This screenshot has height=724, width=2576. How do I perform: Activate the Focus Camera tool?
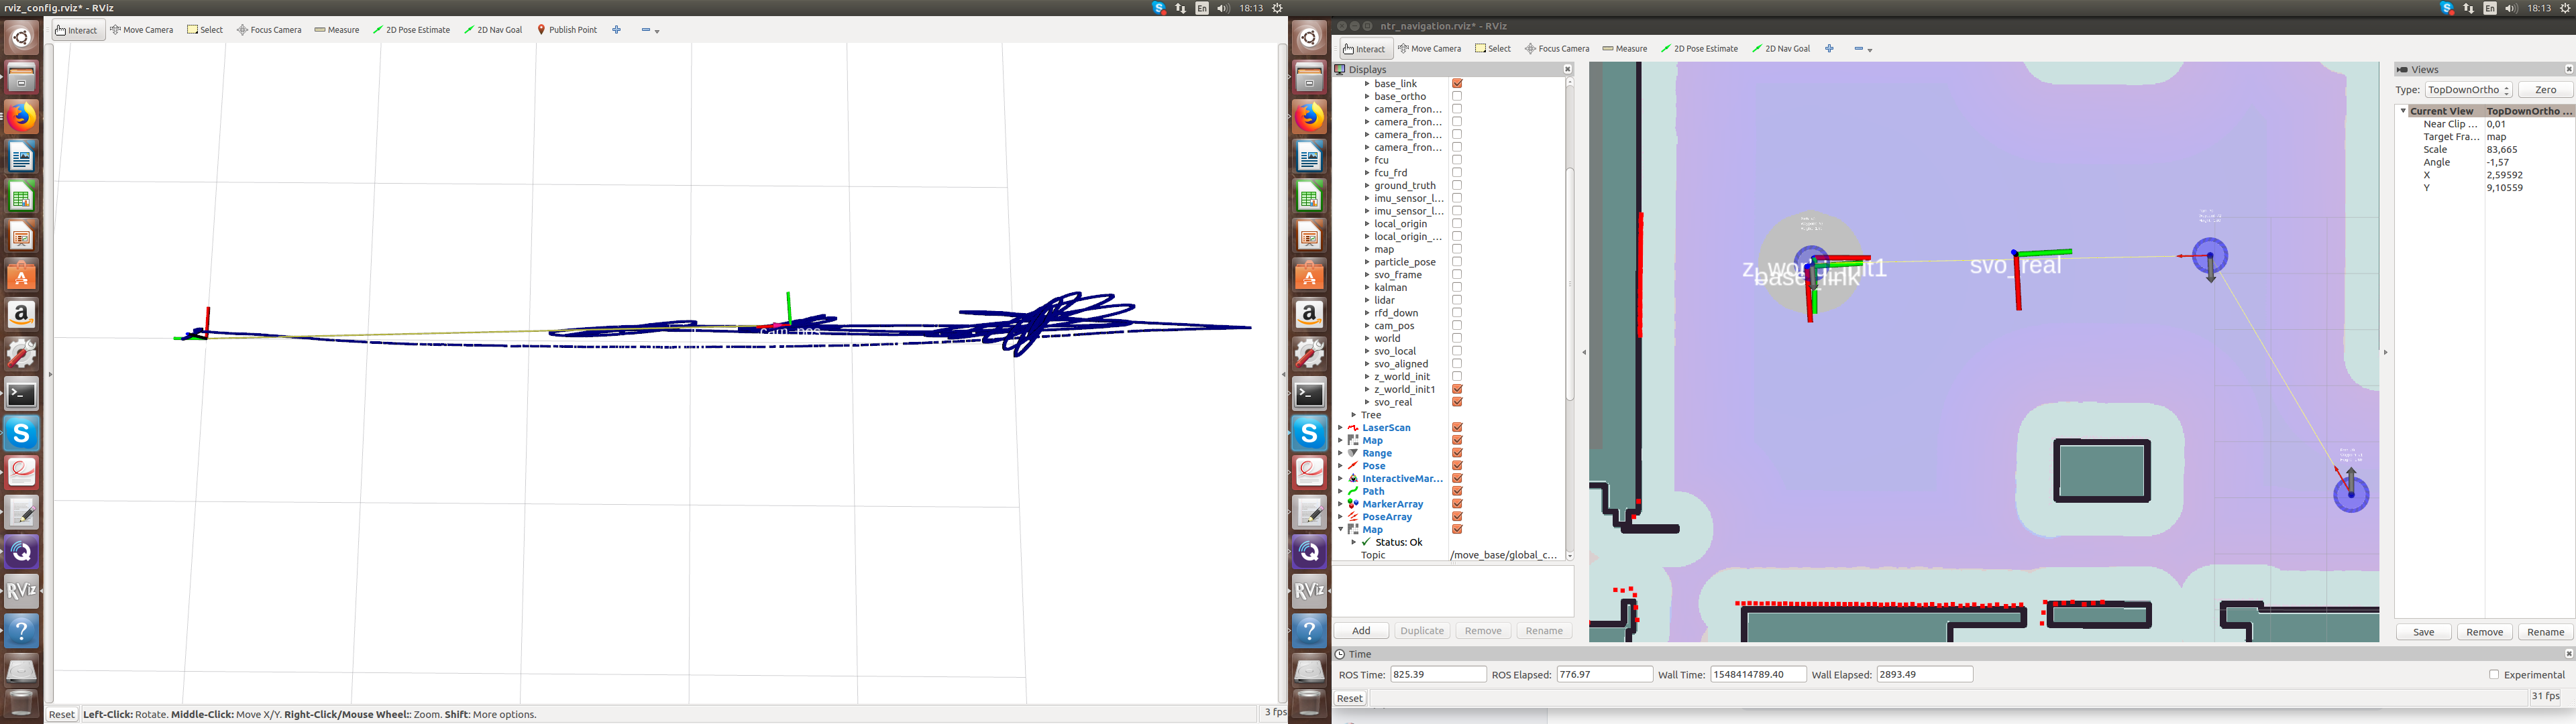point(268,30)
